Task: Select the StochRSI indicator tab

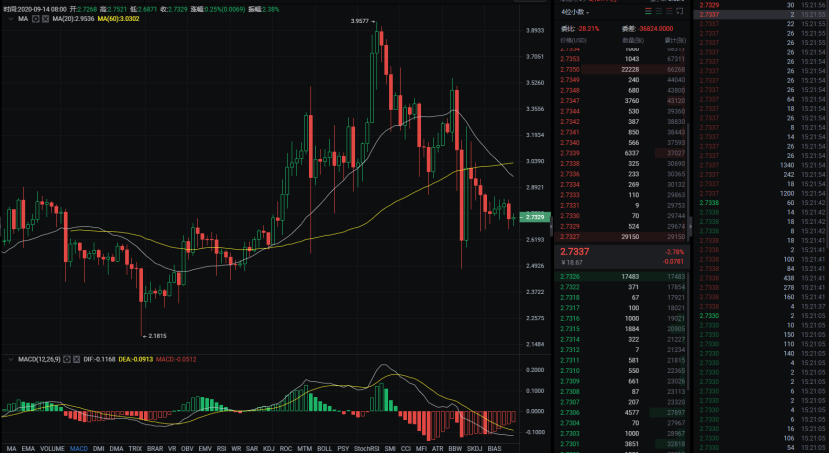Action: [367, 449]
